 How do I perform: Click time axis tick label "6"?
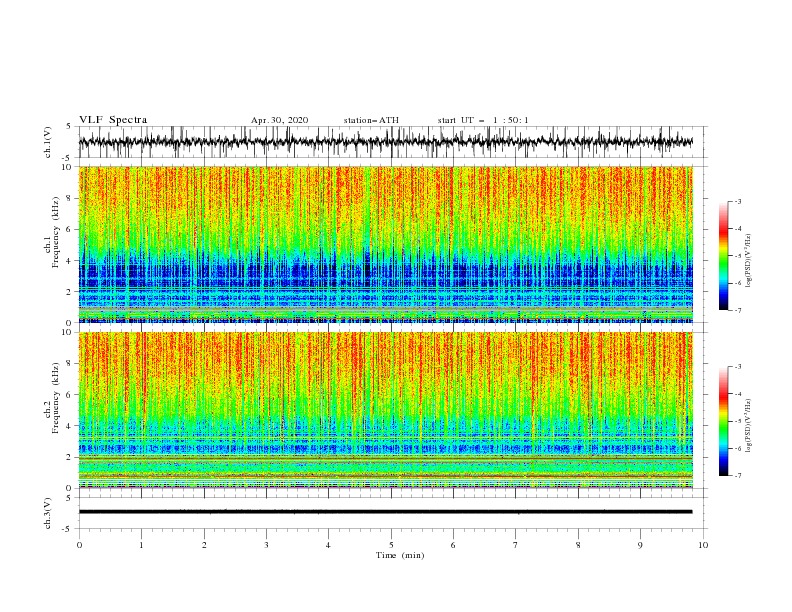coord(453,545)
